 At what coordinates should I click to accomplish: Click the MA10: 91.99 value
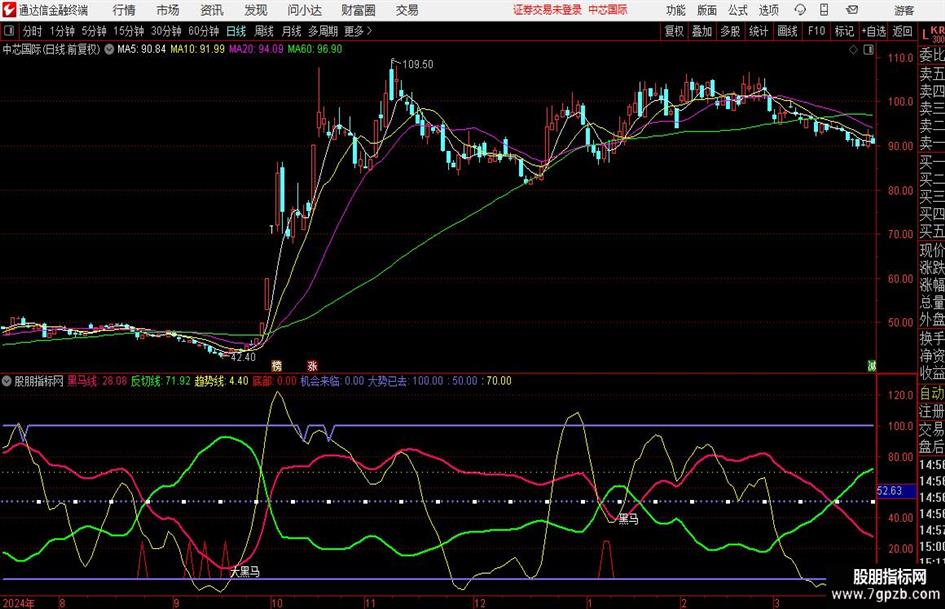point(198,49)
